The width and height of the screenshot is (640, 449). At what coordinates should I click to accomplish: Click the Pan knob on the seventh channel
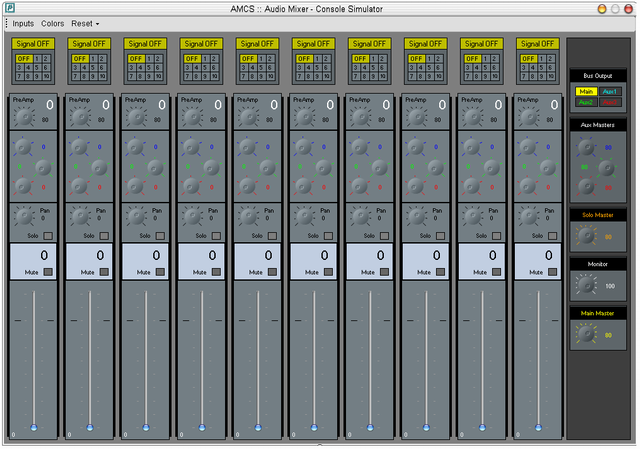point(360,216)
